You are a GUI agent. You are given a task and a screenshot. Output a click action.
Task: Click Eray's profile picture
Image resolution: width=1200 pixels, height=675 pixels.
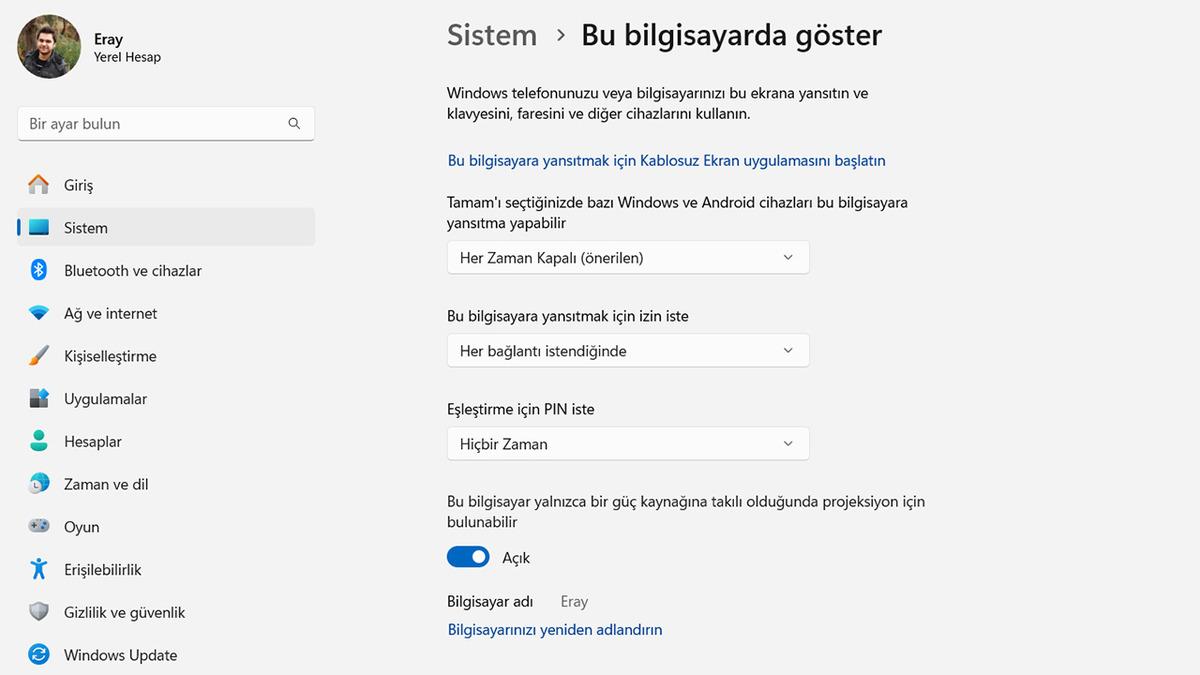click(x=48, y=47)
